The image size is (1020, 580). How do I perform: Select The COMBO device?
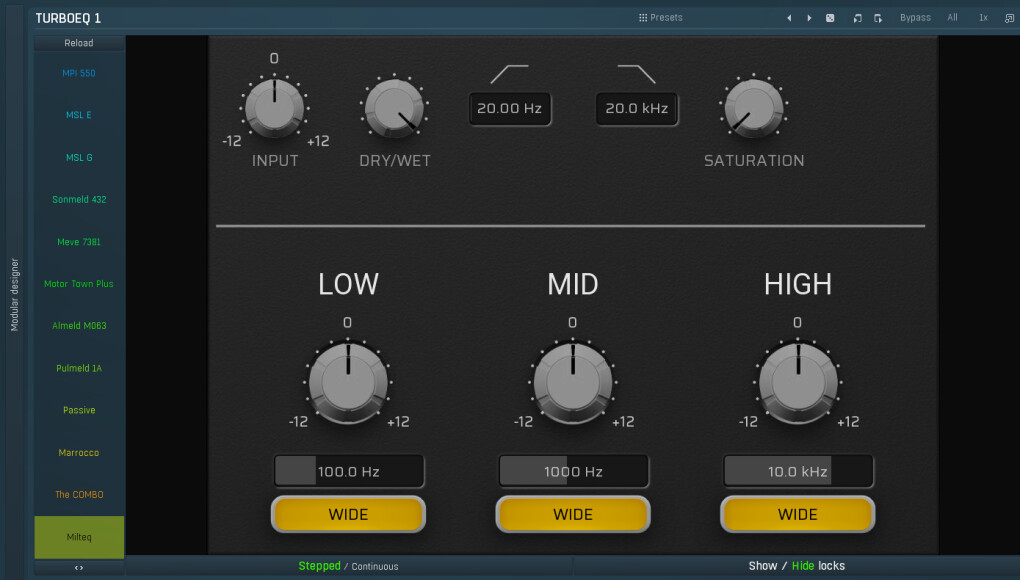pyautogui.click(x=79, y=495)
